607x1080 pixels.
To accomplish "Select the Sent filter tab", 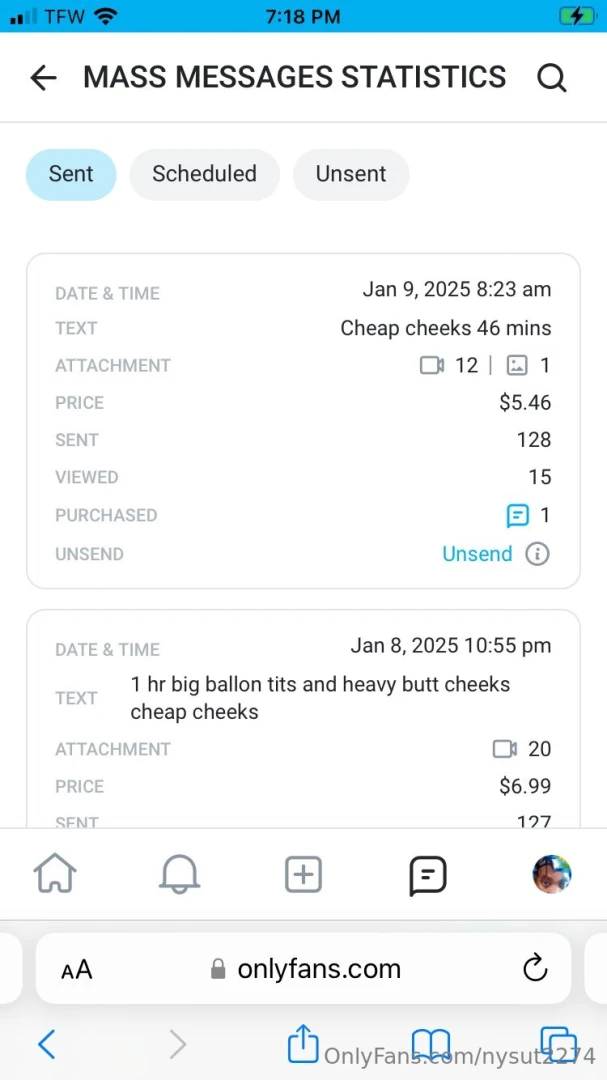I will pos(71,174).
